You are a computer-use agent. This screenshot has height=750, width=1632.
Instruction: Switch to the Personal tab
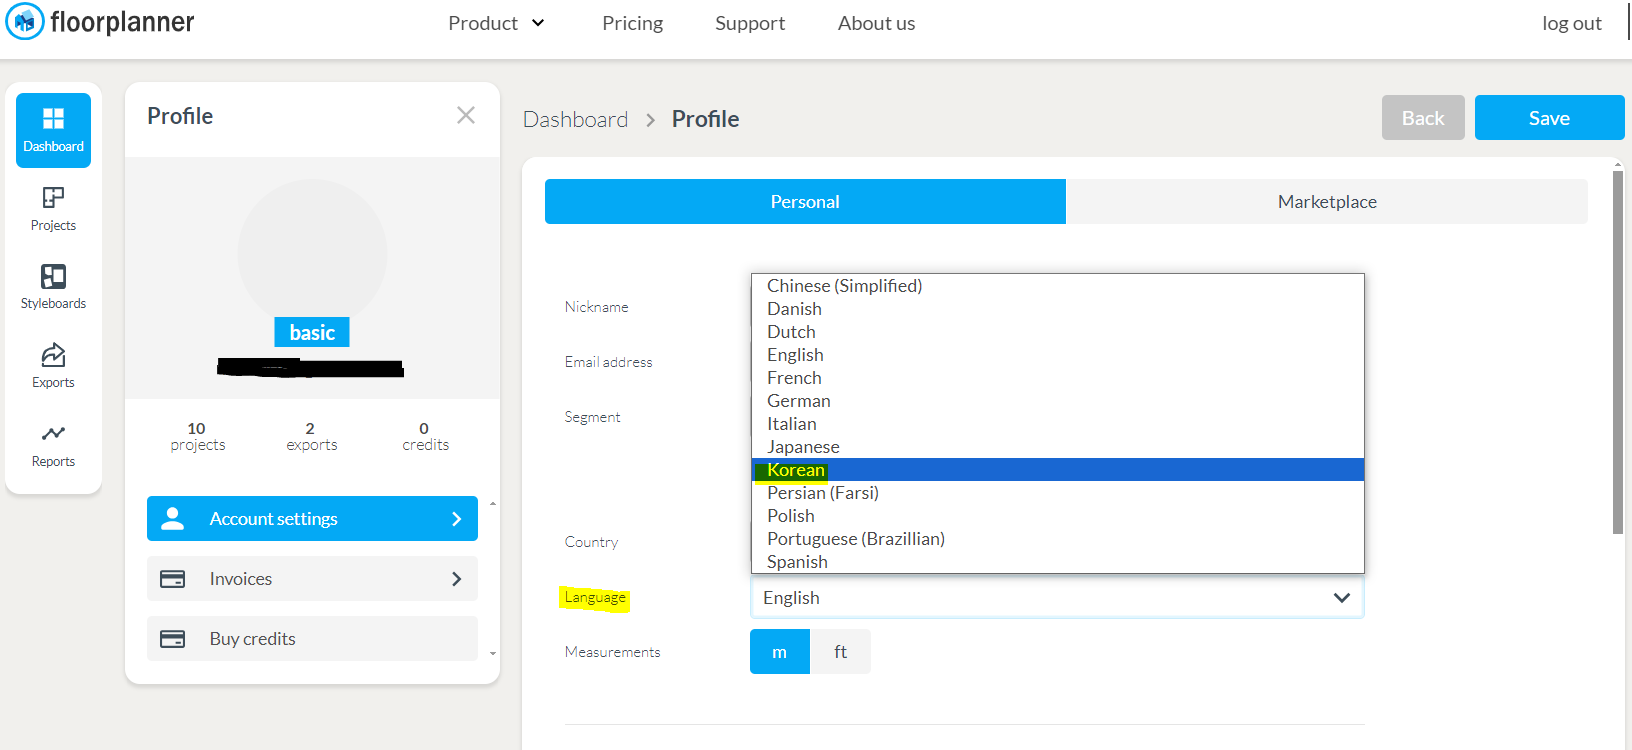(x=805, y=202)
